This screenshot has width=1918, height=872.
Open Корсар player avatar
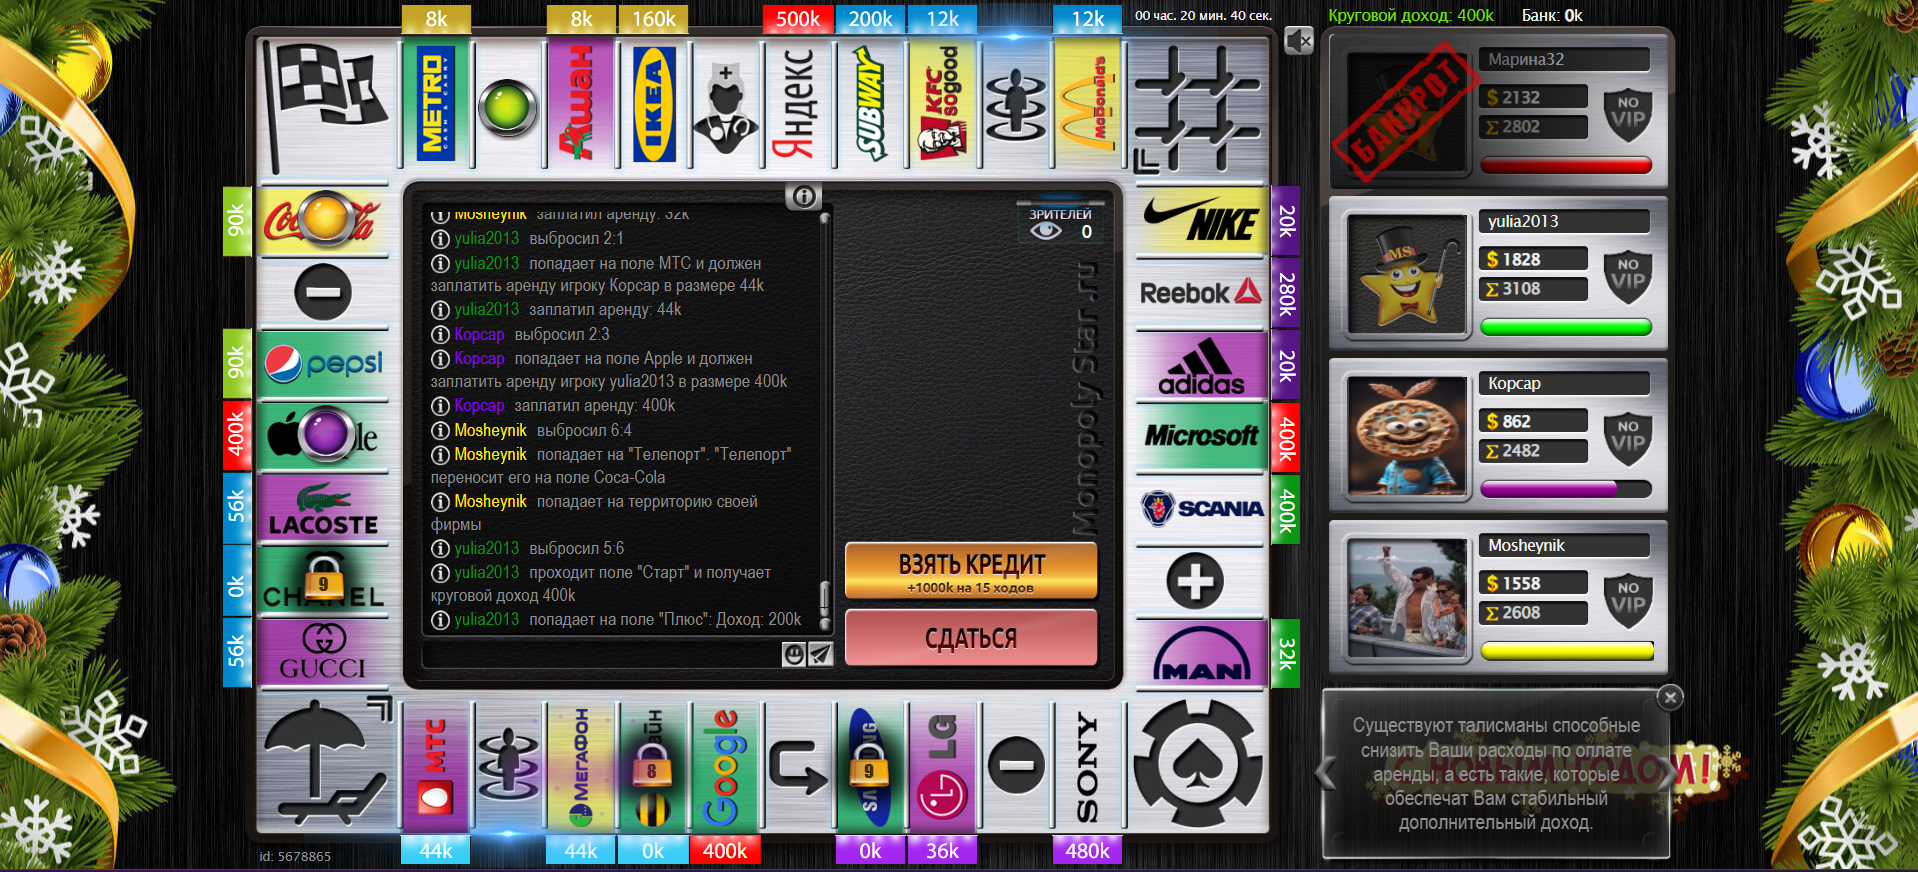coord(1406,437)
